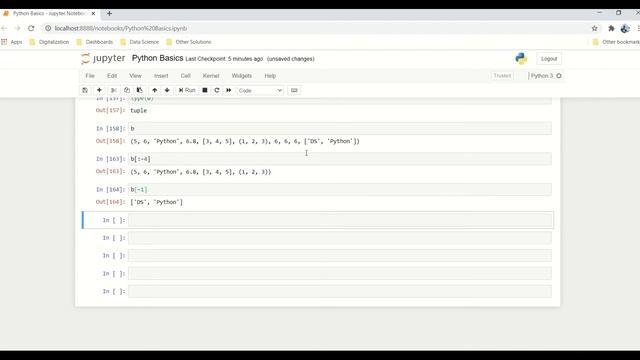Open the browser profile avatar
Image resolution: width=640 pixels, height=360 pixels.
625,28
